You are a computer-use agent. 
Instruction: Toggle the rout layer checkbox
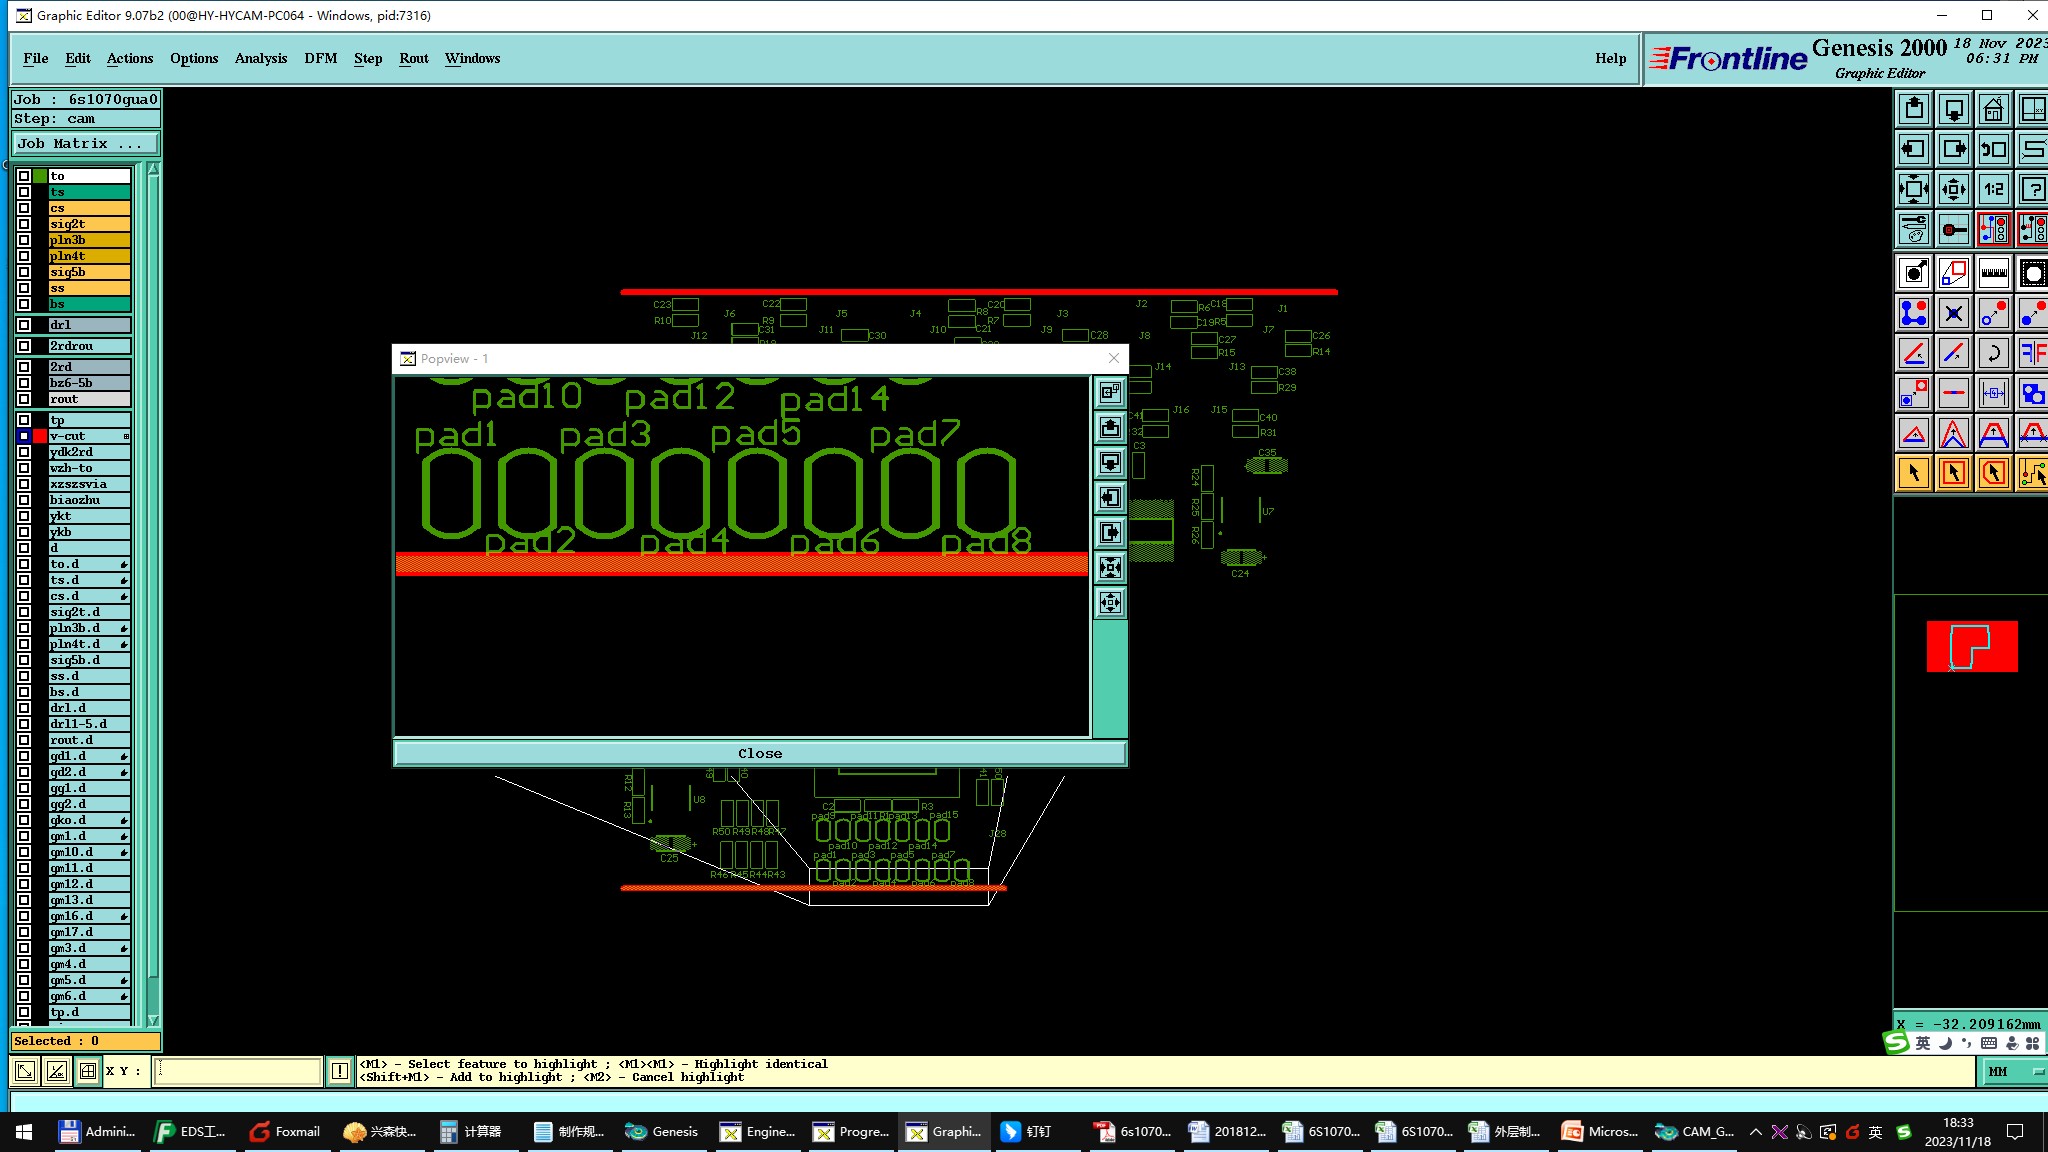(x=24, y=399)
